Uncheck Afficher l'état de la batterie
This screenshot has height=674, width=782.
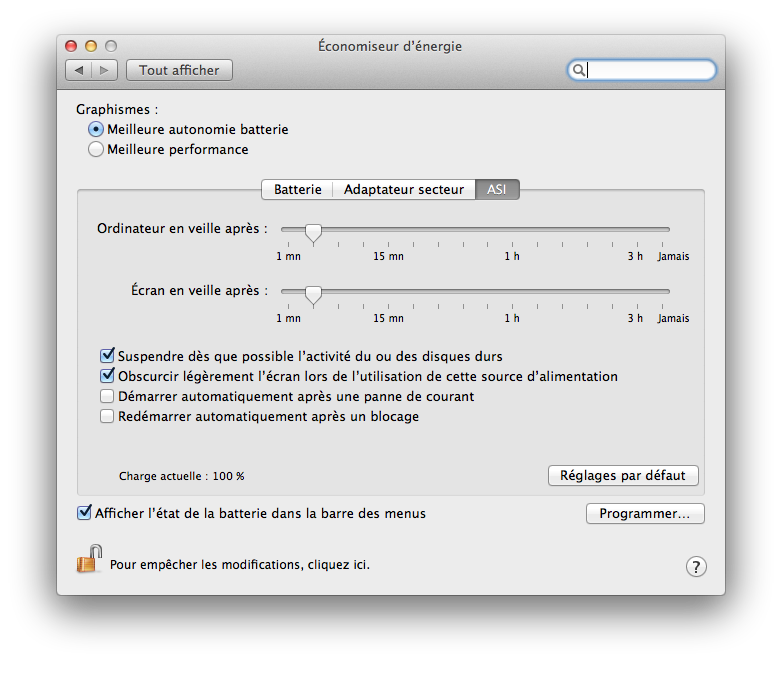(x=84, y=513)
